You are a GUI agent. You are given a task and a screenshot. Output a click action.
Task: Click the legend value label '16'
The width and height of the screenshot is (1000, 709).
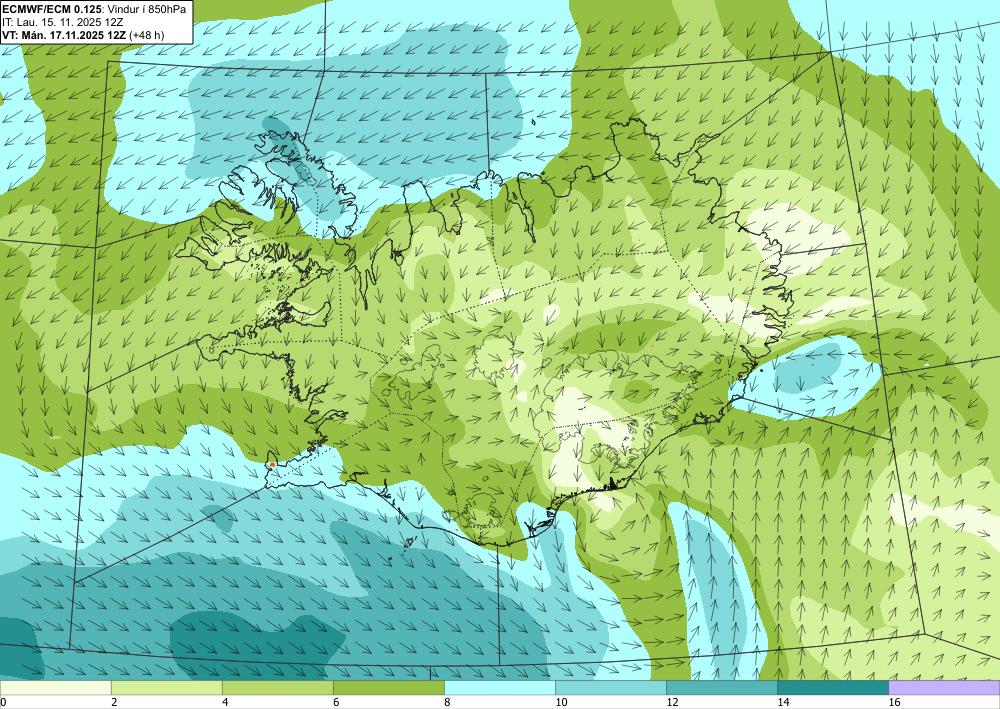[x=894, y=702]
